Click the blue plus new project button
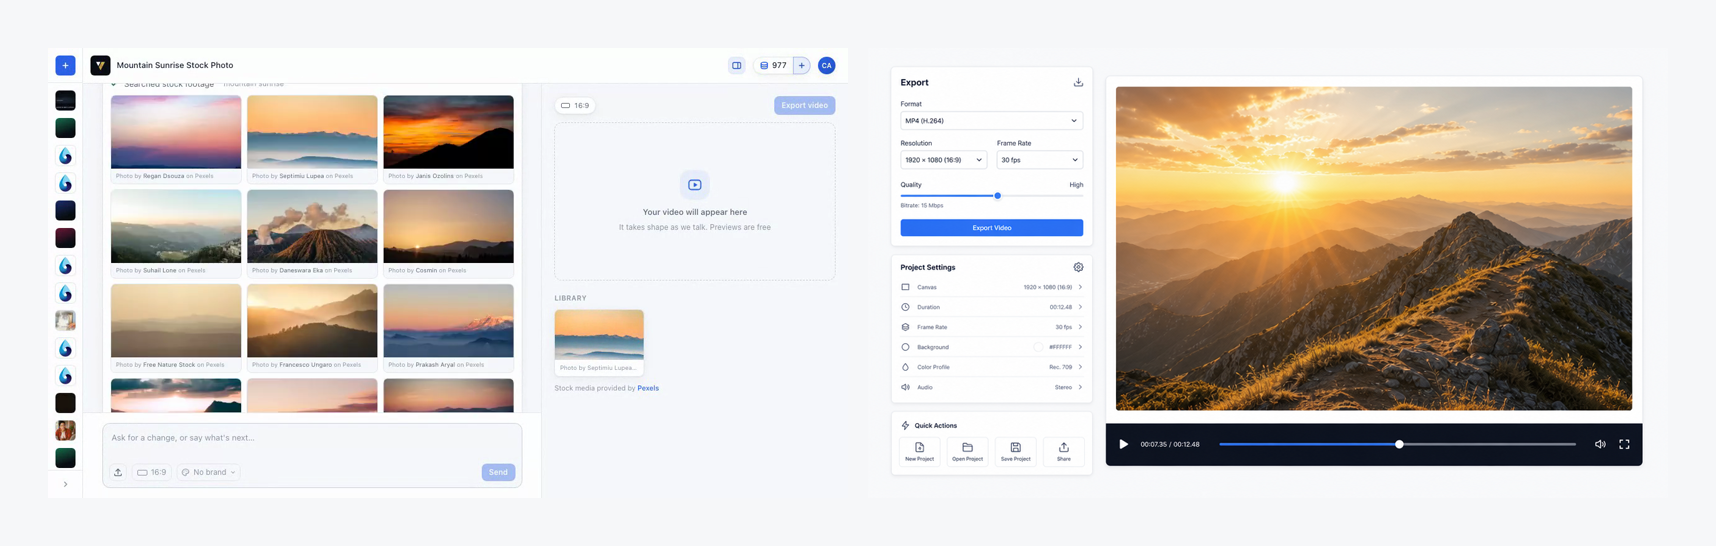 (65, 65)
